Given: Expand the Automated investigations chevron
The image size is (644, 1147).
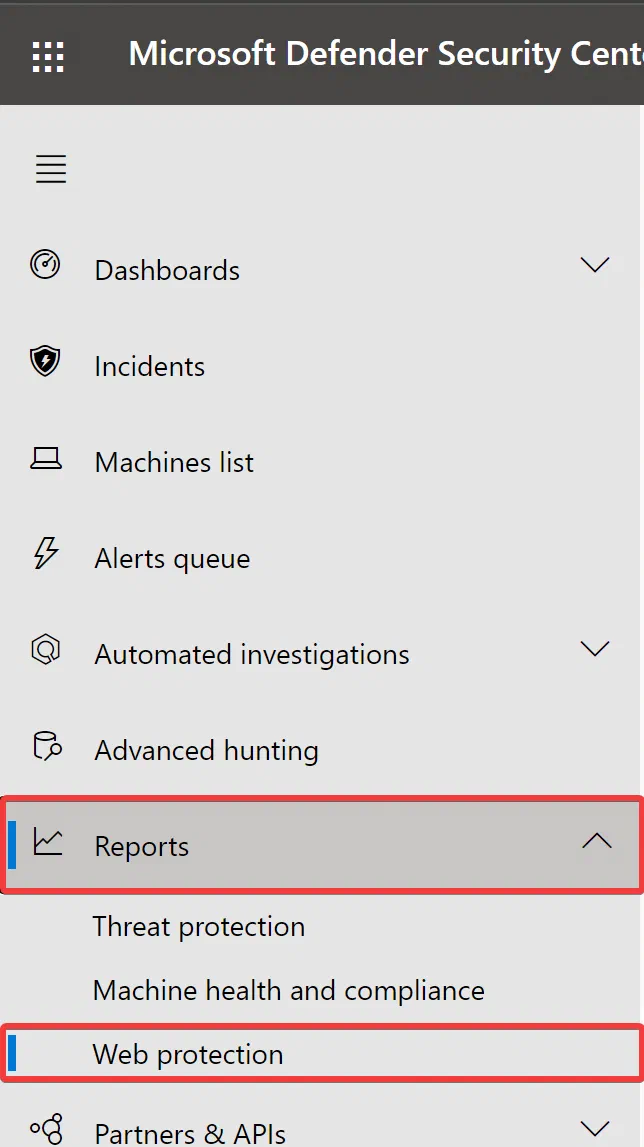Looking at the screenshot, I should coord(595,648).
